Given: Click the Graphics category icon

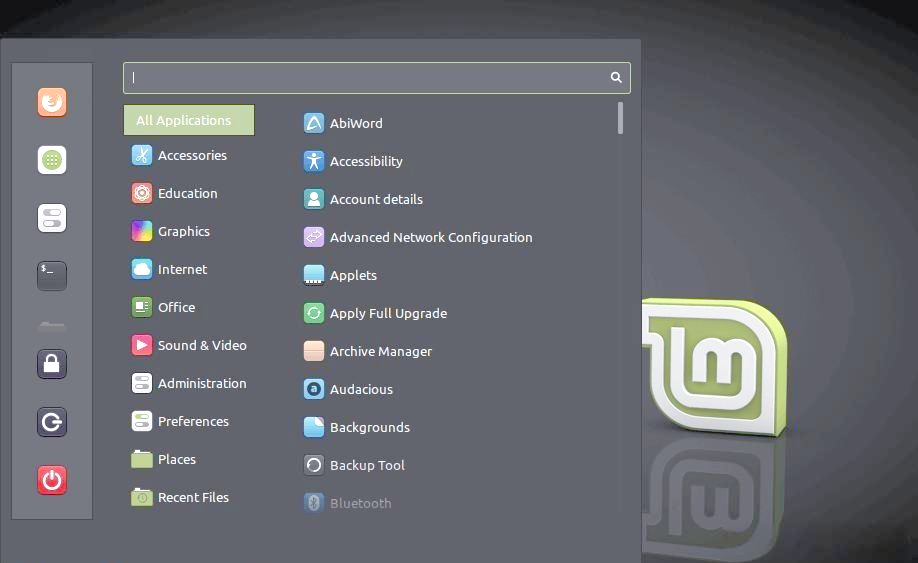Looking at the screenshot, I should click(142, 231).
